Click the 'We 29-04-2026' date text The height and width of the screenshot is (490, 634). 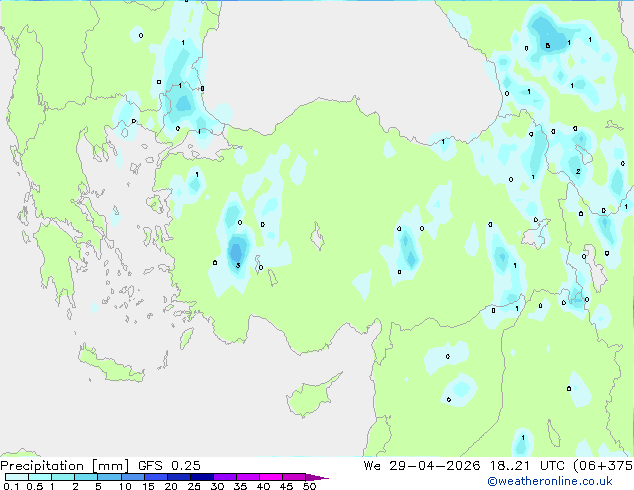pyautogui.click(x=422, y=466)
